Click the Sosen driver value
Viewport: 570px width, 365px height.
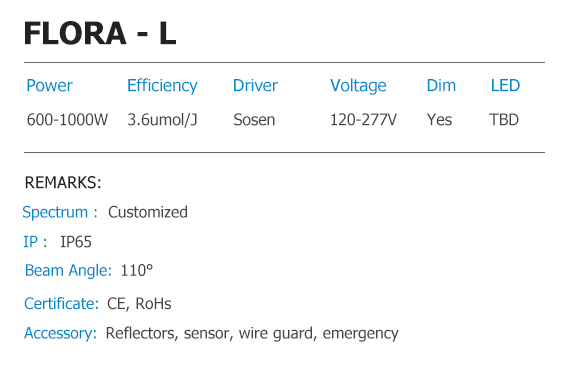click(x=254, y=120)
